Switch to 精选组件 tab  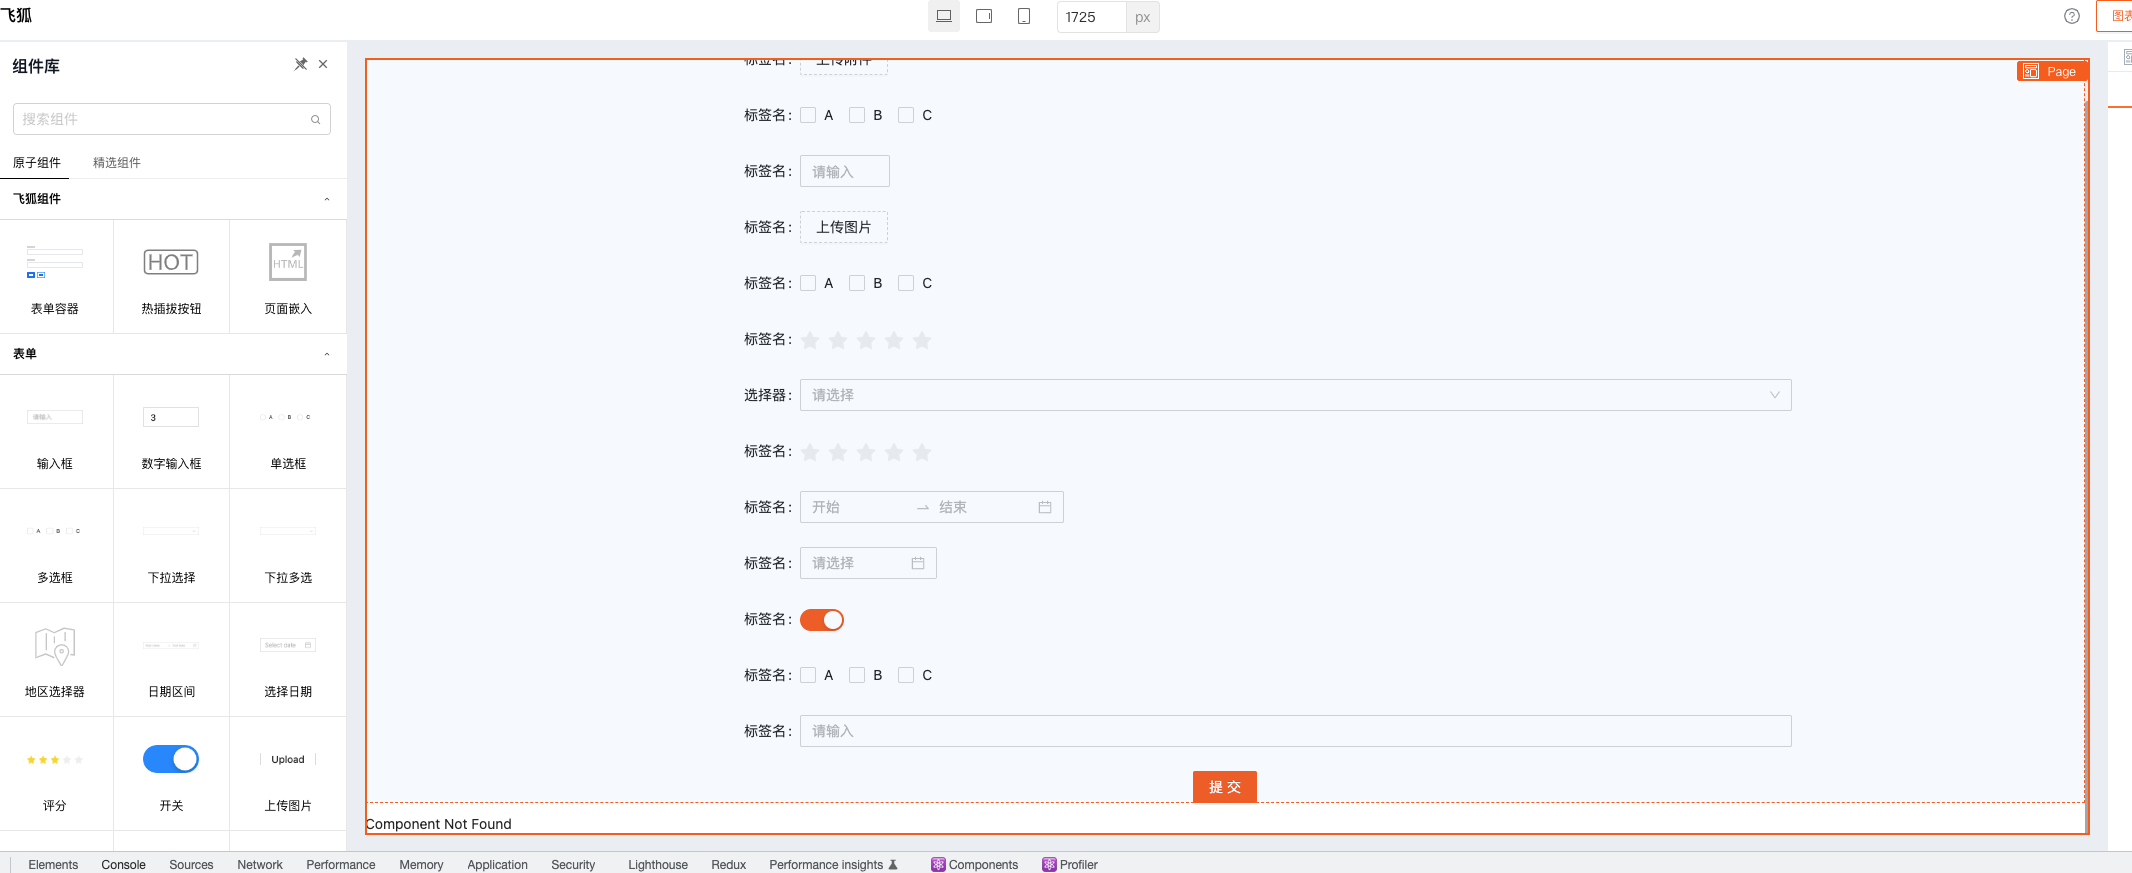(117, 162)
